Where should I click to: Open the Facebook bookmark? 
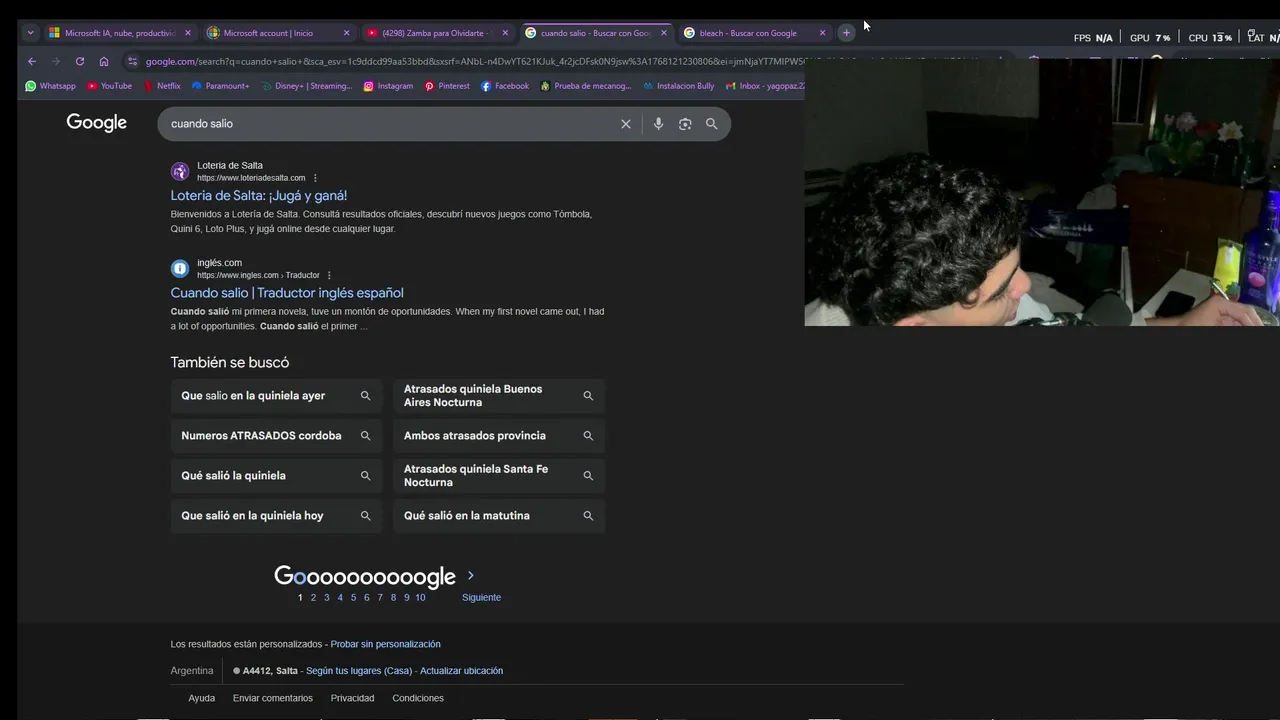(505, 86)
